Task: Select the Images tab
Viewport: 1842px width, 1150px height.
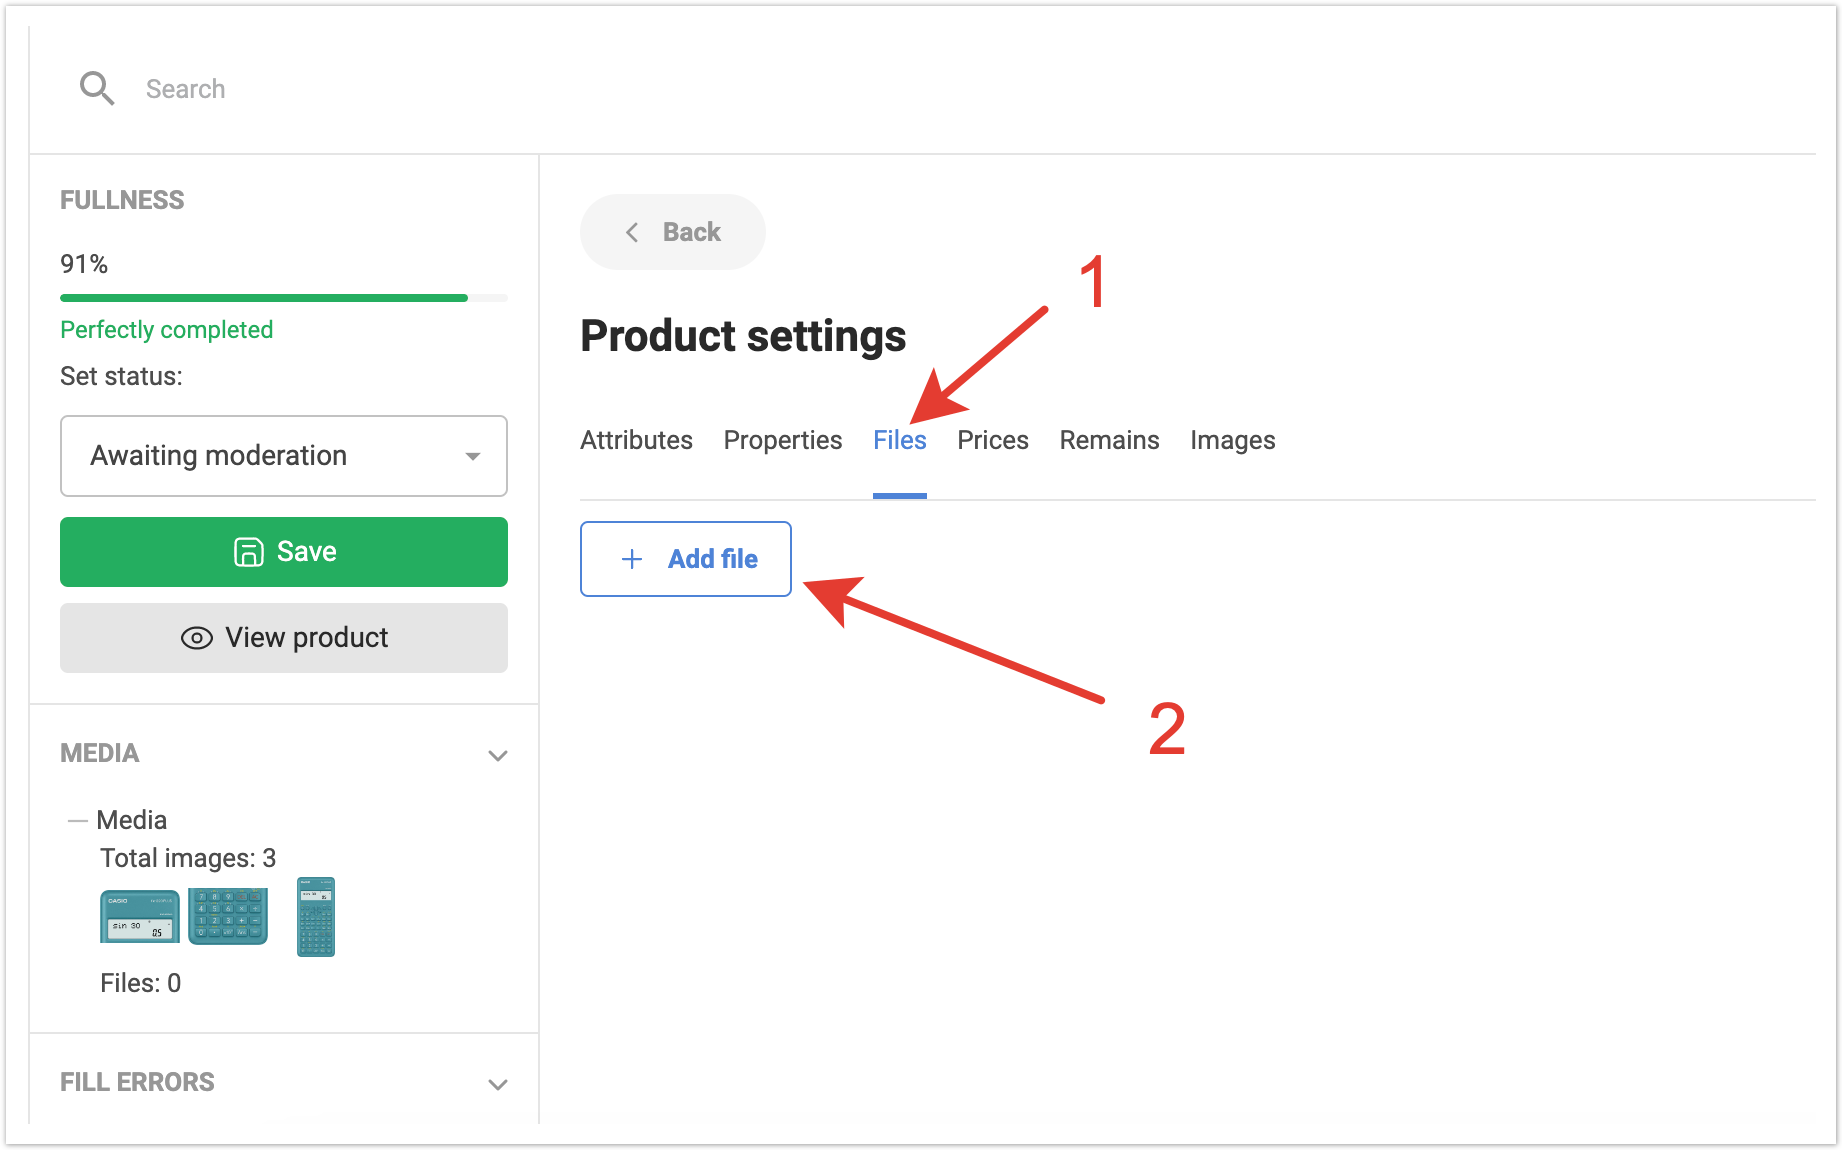Action: 1232,440
